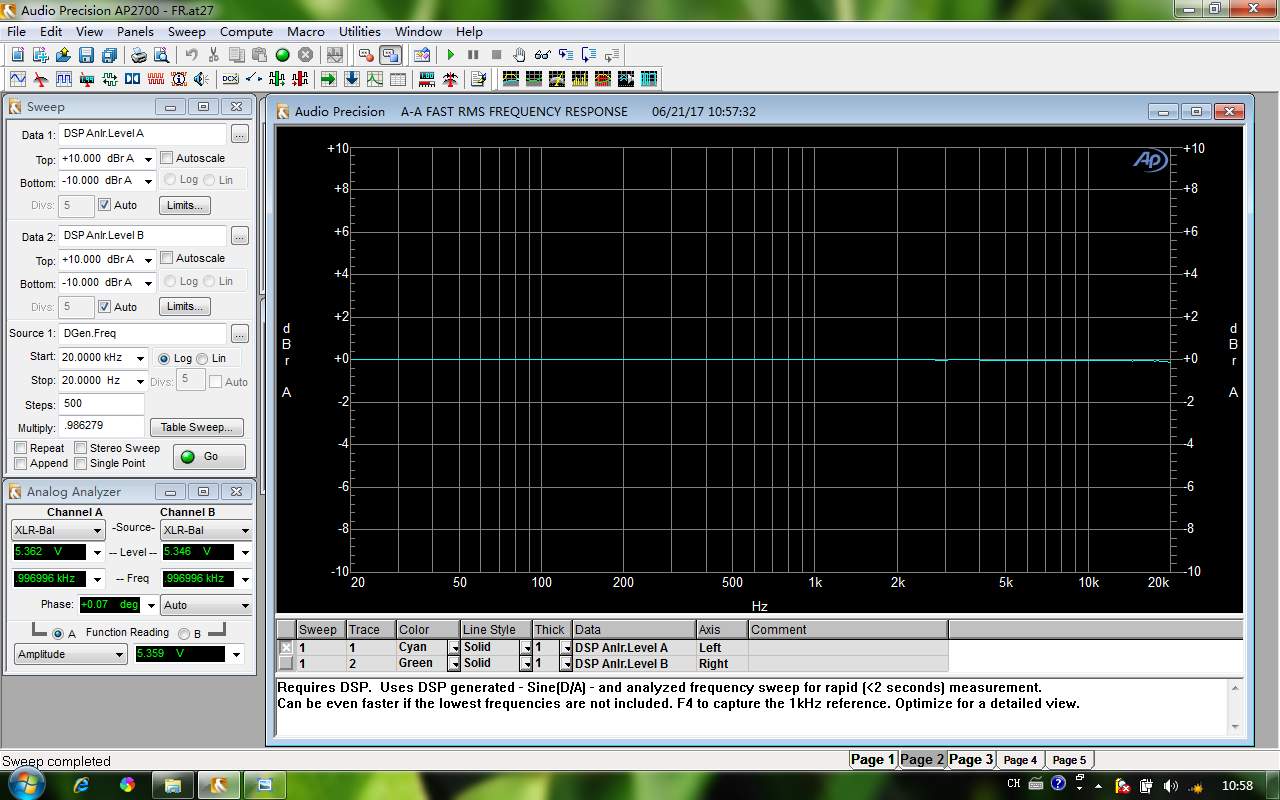Open the trace 1 Cyan color dropdown
Viewport: 1280px width, 800px height.
pos(454,648)
